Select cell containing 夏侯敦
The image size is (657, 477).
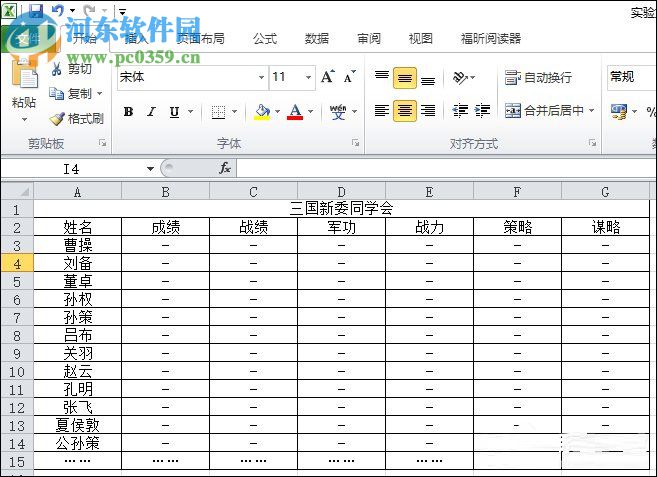click(78, 425)
